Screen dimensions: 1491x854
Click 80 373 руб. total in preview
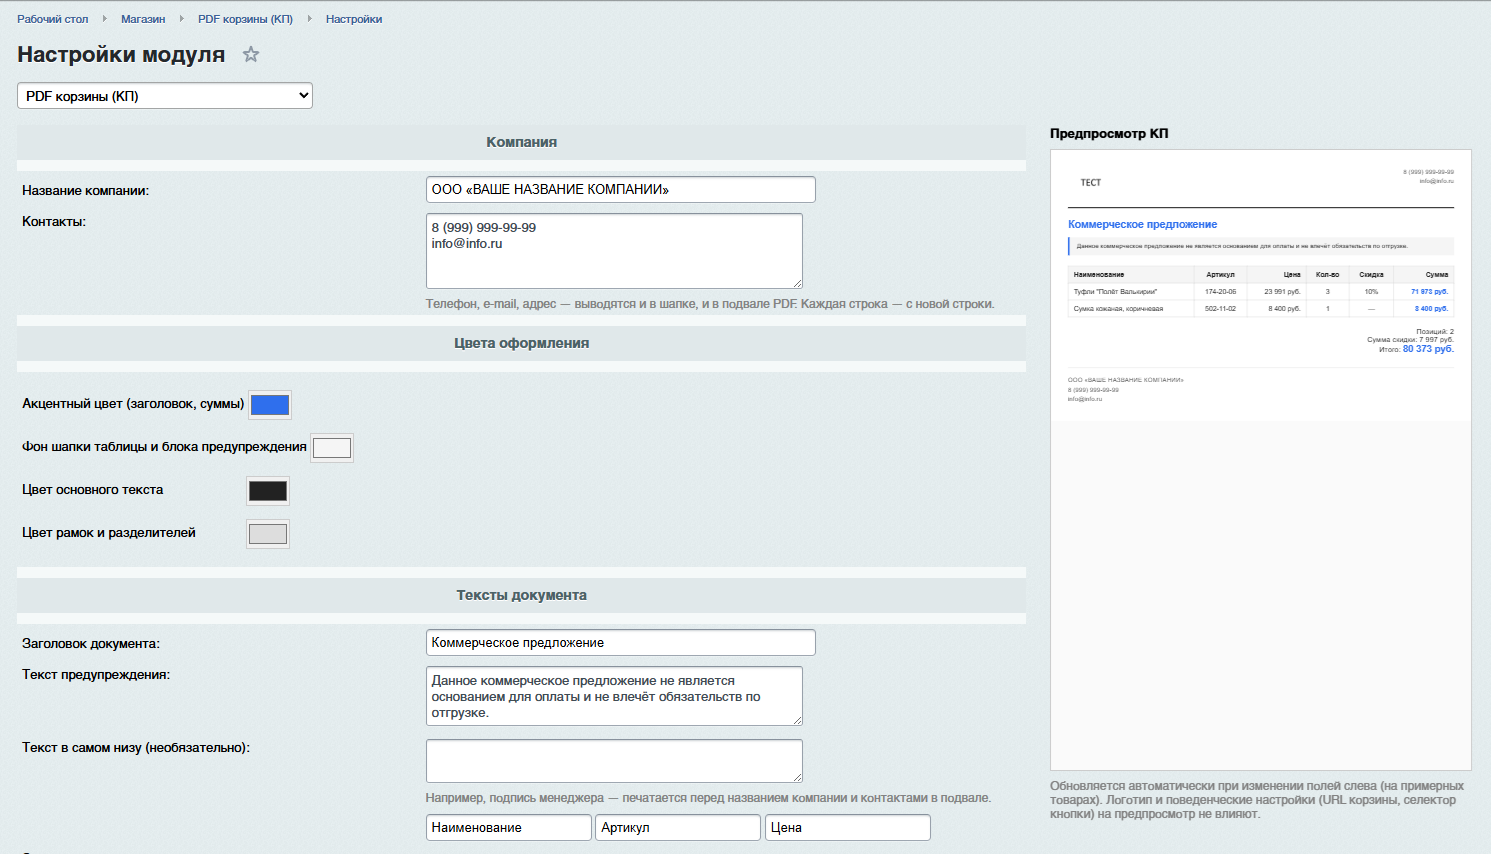pyautogui.click(x=1428, y=349)
